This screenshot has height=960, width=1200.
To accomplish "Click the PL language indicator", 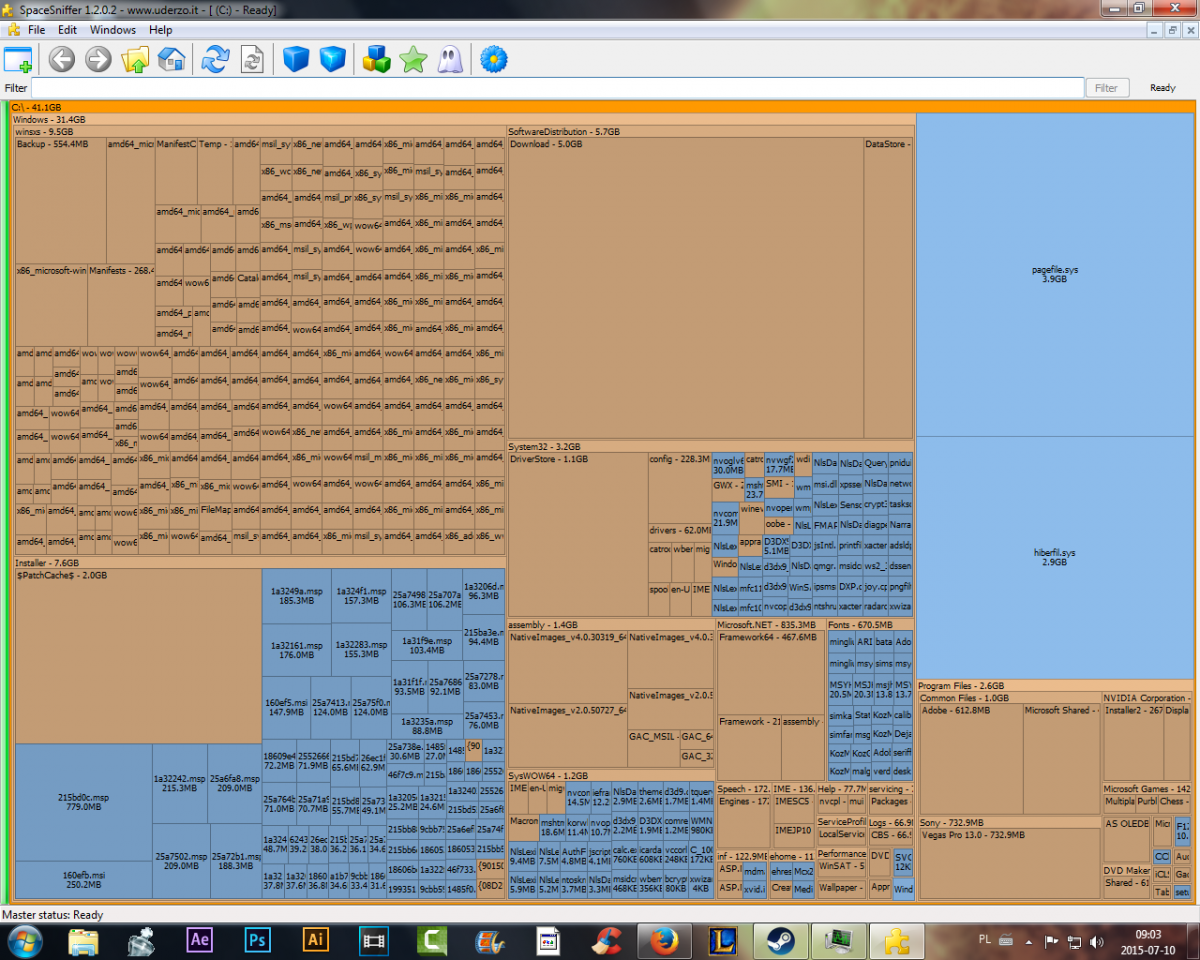I will (984, 941).
